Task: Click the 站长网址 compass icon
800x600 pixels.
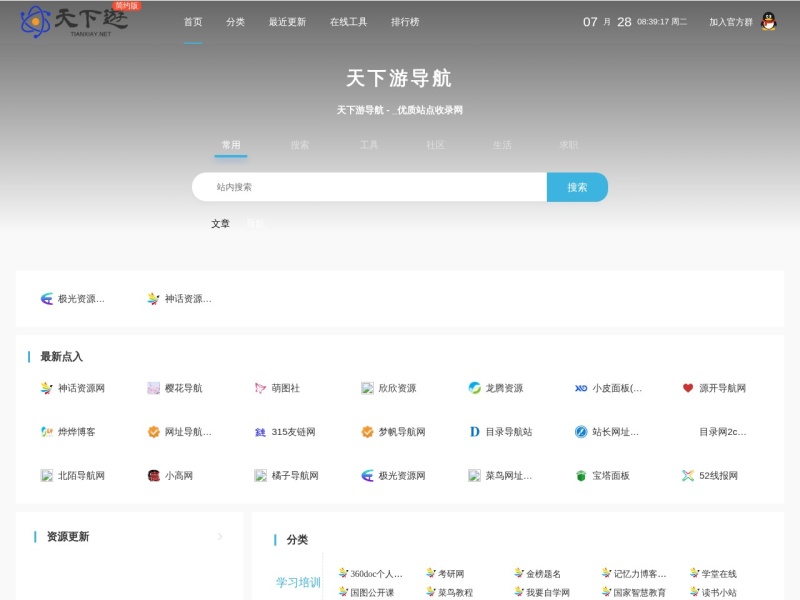Action: pos(581,432)
